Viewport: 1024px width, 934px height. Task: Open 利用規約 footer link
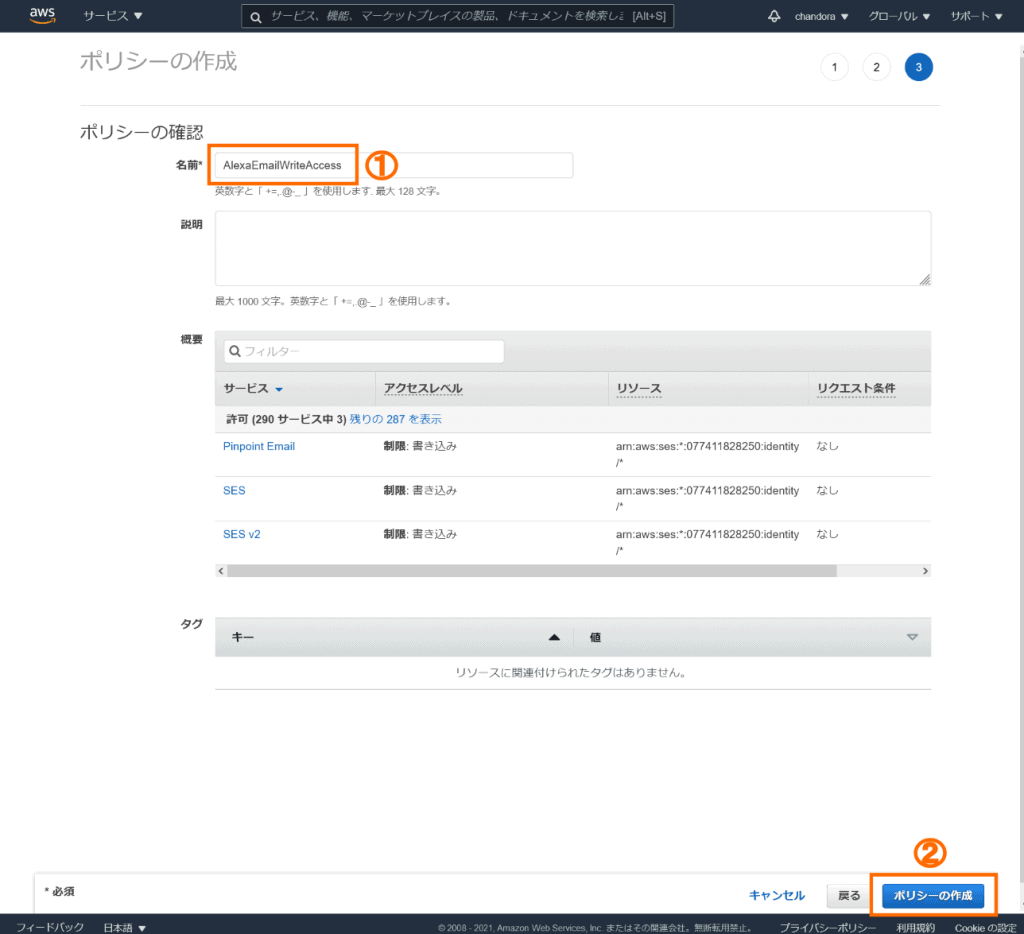click(915, 928)
